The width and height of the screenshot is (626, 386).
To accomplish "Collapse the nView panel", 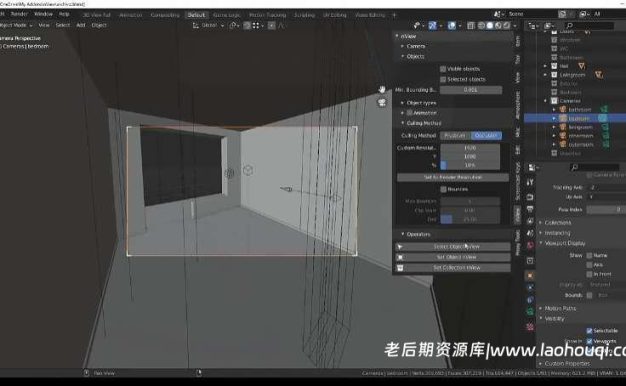I will point(397,36).
